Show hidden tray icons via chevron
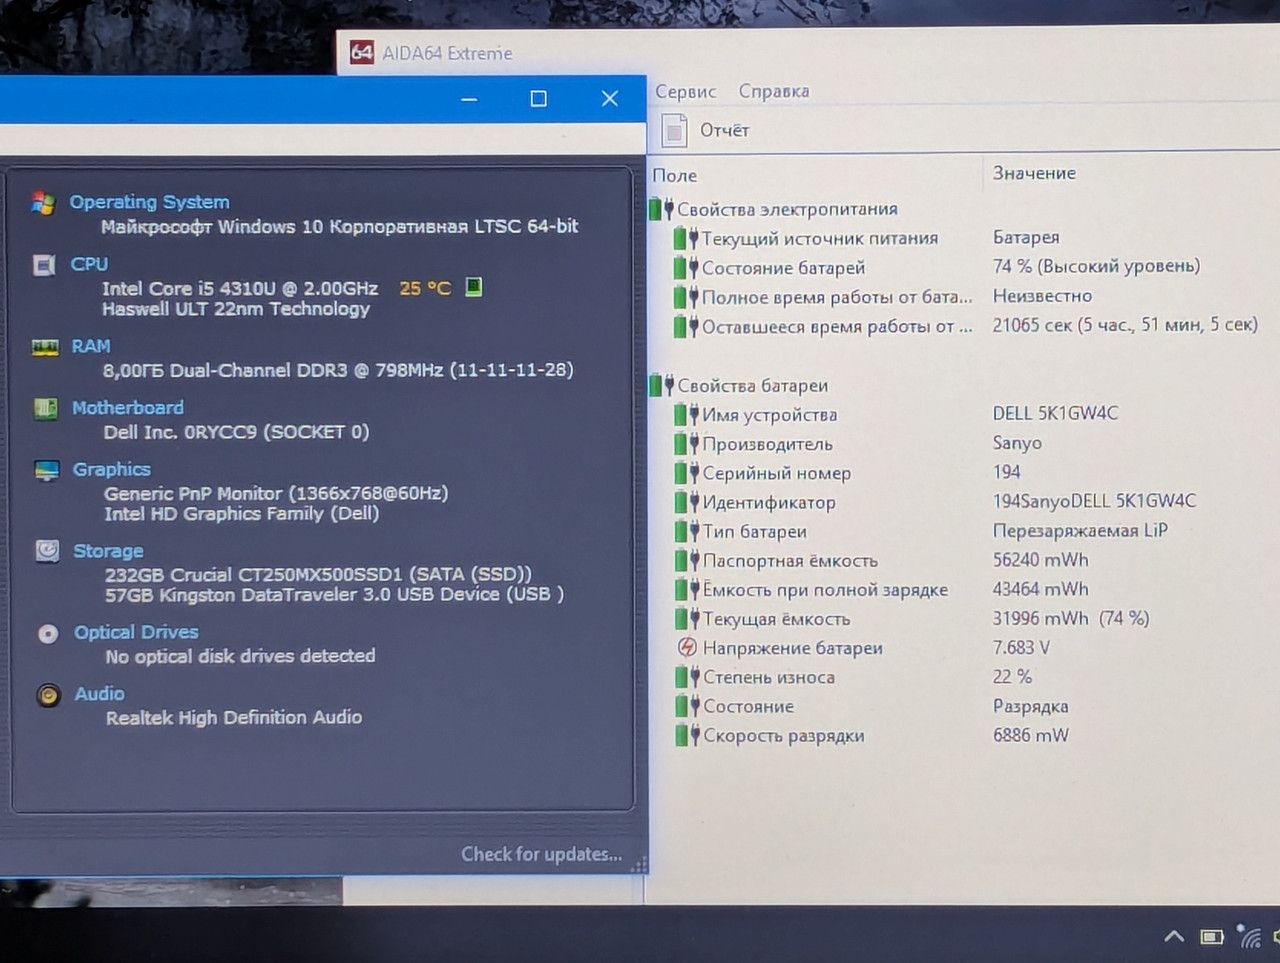The height and width of the screenshot is (963, 1280). pyautogui.click(x=1174, y=937)
